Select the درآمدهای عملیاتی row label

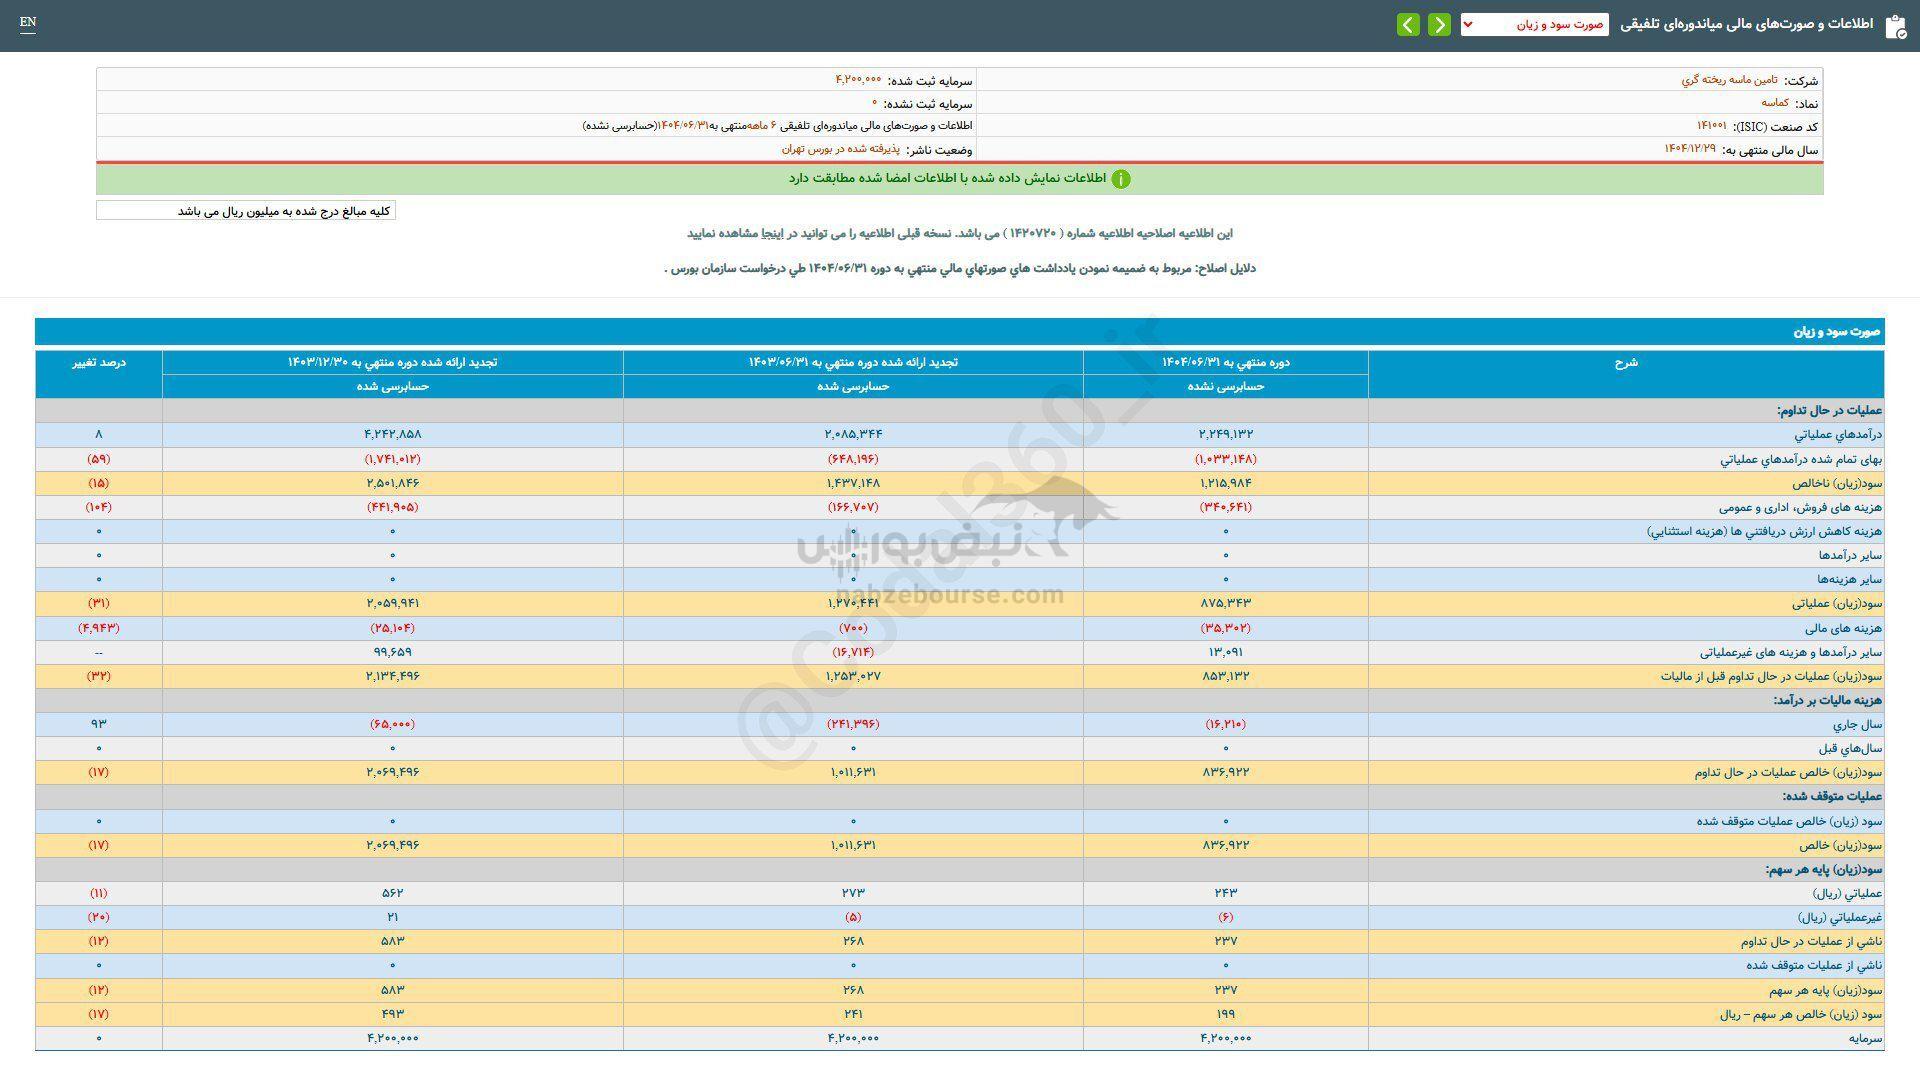[1838, 435]
